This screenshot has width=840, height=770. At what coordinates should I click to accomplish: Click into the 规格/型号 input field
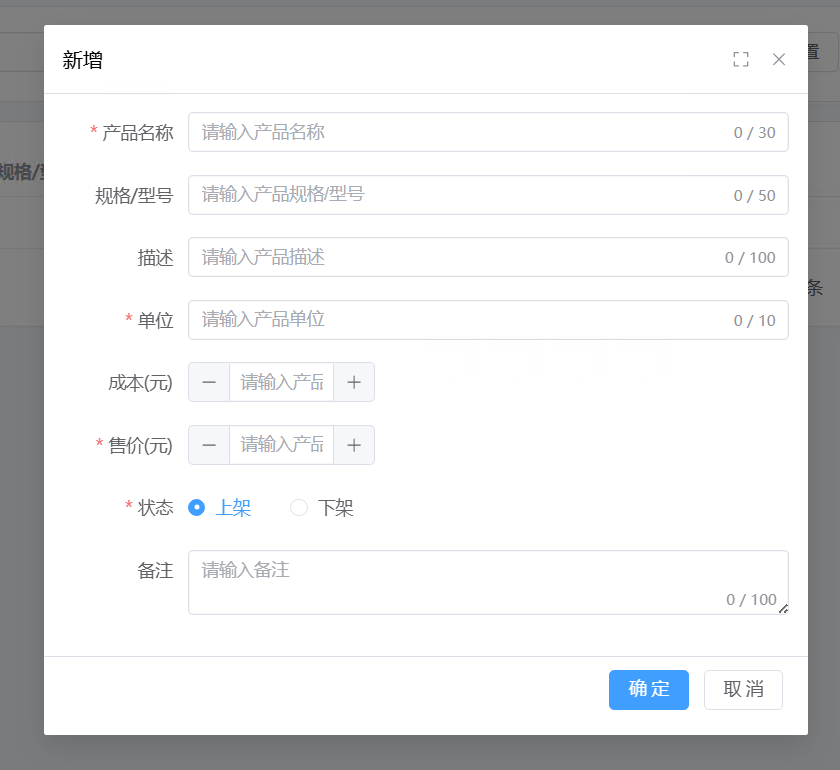pos(488,195)
